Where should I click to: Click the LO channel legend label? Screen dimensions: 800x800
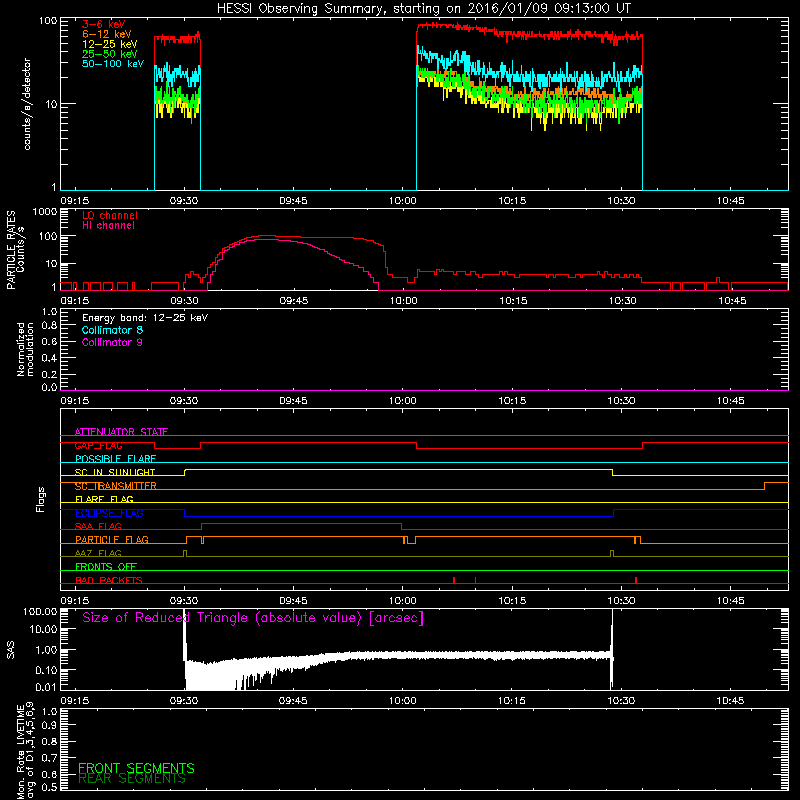click(110, 215)
